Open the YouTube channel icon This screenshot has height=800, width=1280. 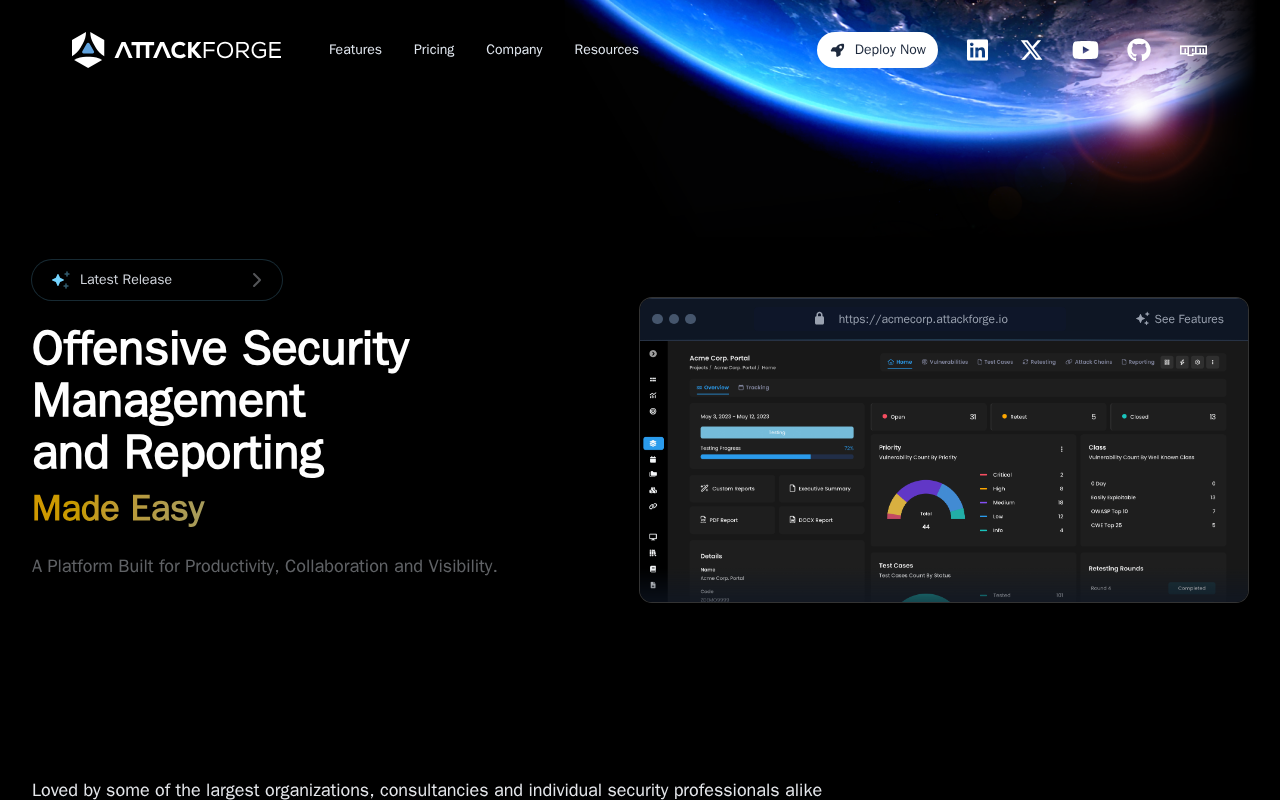1085,50
